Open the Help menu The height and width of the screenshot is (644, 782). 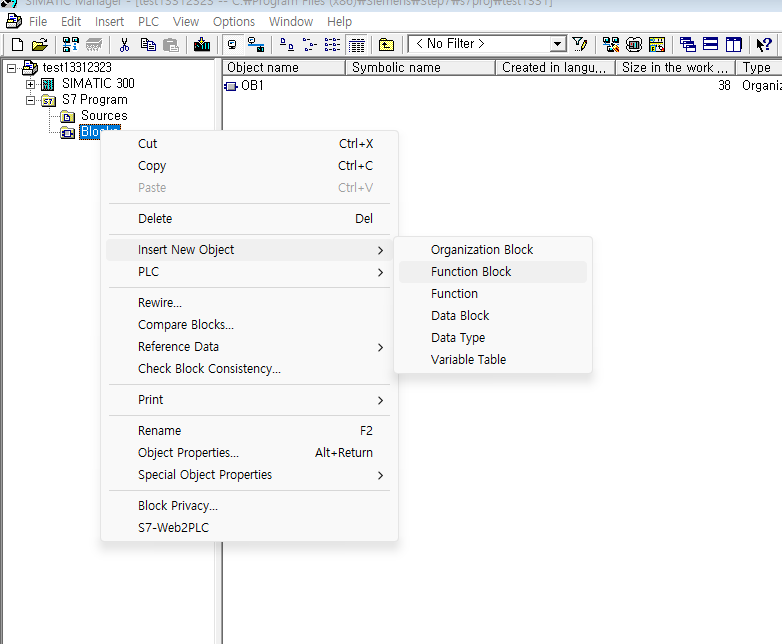(x=339, y=22)
